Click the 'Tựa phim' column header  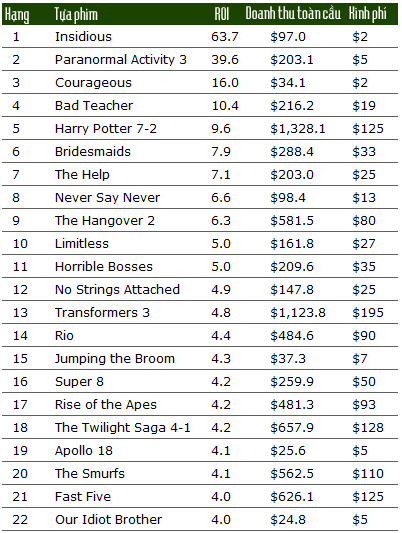coord(76,15)
